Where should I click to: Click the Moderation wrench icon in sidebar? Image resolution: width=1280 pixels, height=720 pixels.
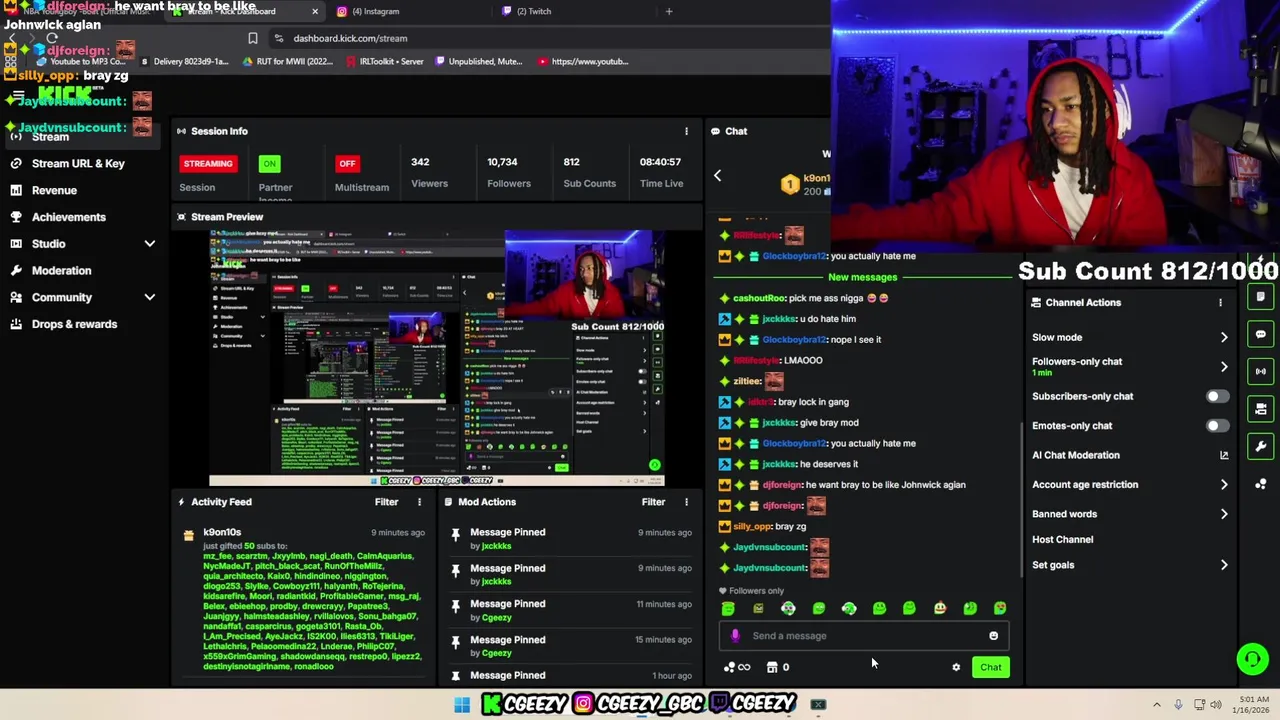point(16,270)
